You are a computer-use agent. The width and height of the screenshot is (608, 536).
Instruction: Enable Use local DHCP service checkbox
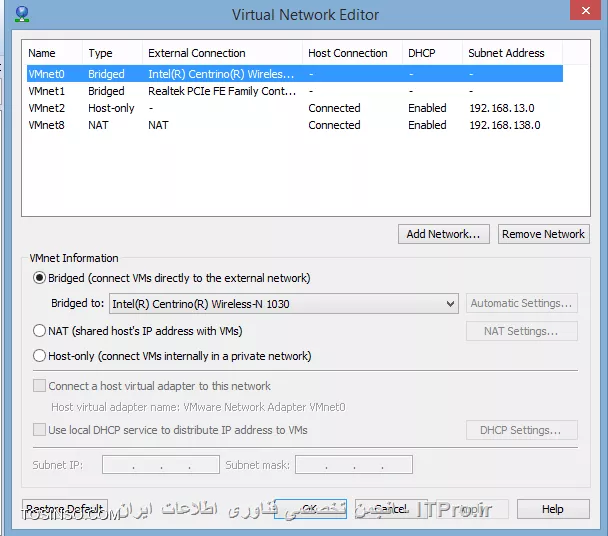(x=39, y=430)
